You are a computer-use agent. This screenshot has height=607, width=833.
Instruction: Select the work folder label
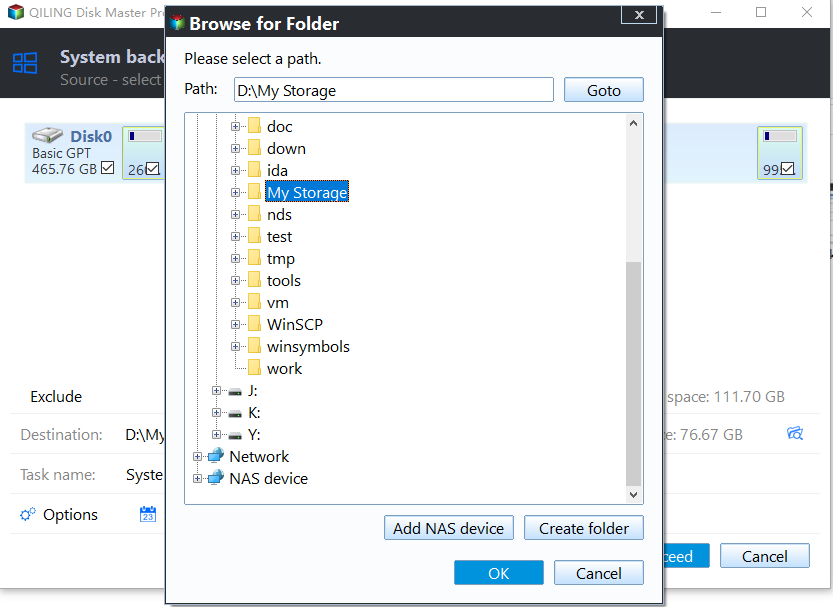point(284,369)
